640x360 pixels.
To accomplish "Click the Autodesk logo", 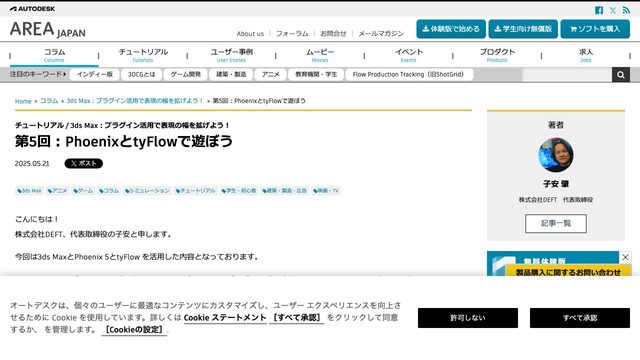I will (x=32, y=9).
